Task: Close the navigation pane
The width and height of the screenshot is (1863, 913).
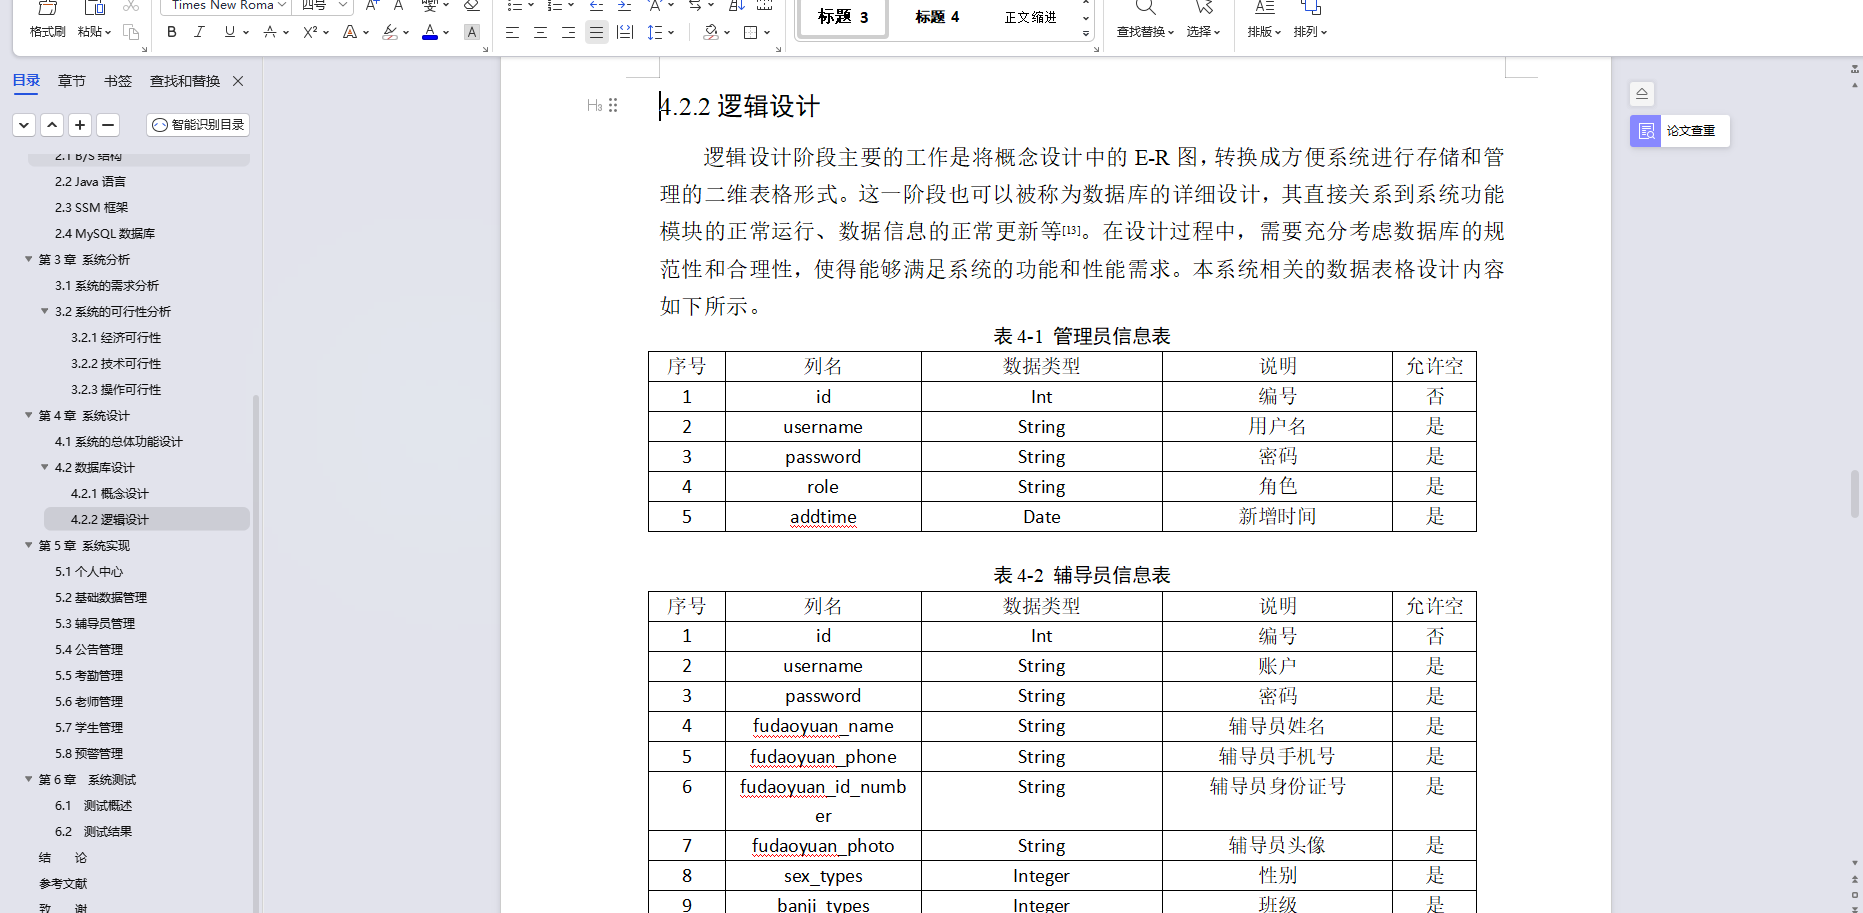Action: tap(238, 81)
